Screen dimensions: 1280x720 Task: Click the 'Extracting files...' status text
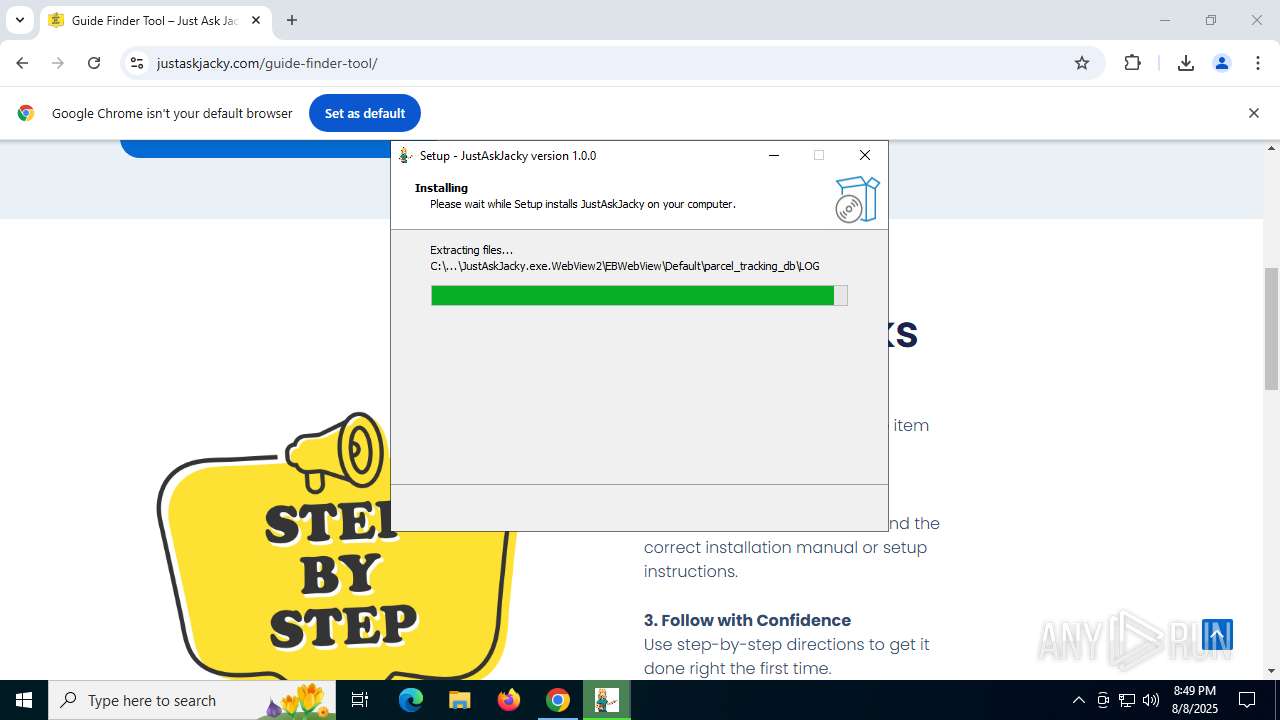(471, 250)
